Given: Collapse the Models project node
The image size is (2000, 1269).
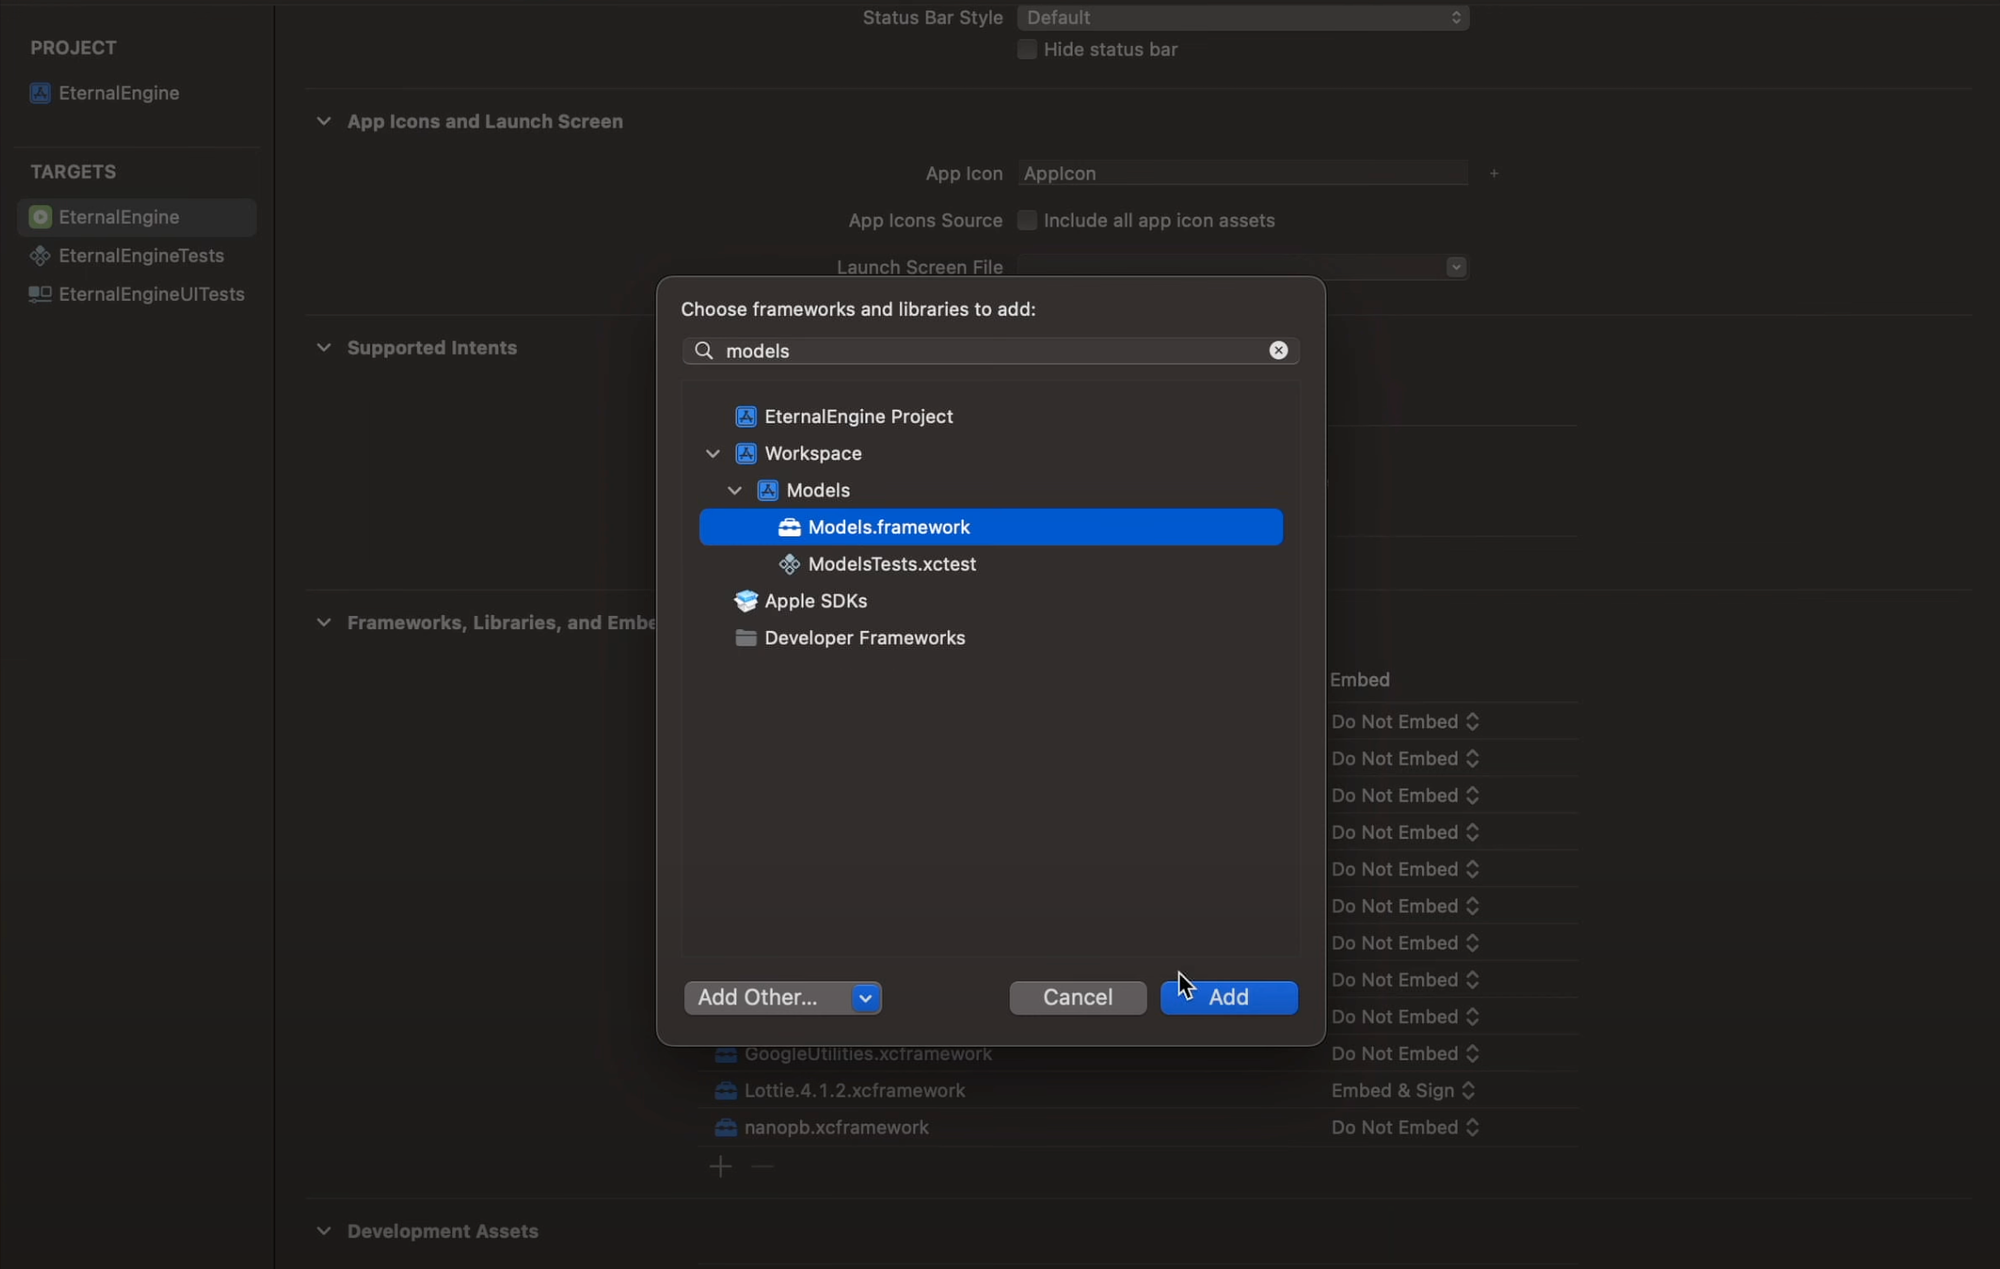Looking at the screenshot, I should point(735,491).
